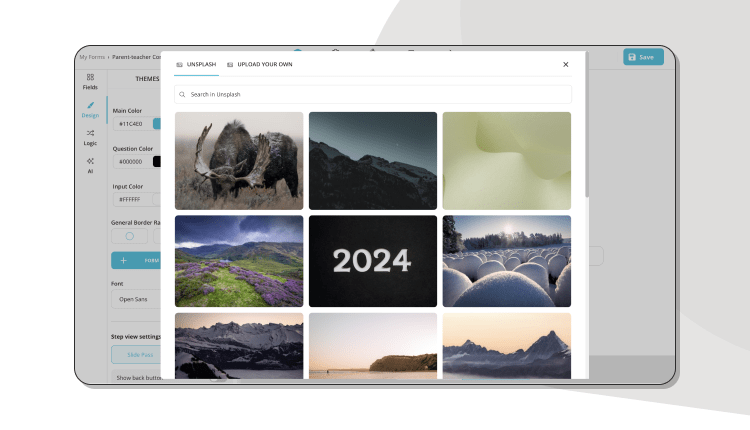Viewport: 750px width, 430px height.
Task: Select the snow-covered mounds photo
Action: (x=506, y=261)
